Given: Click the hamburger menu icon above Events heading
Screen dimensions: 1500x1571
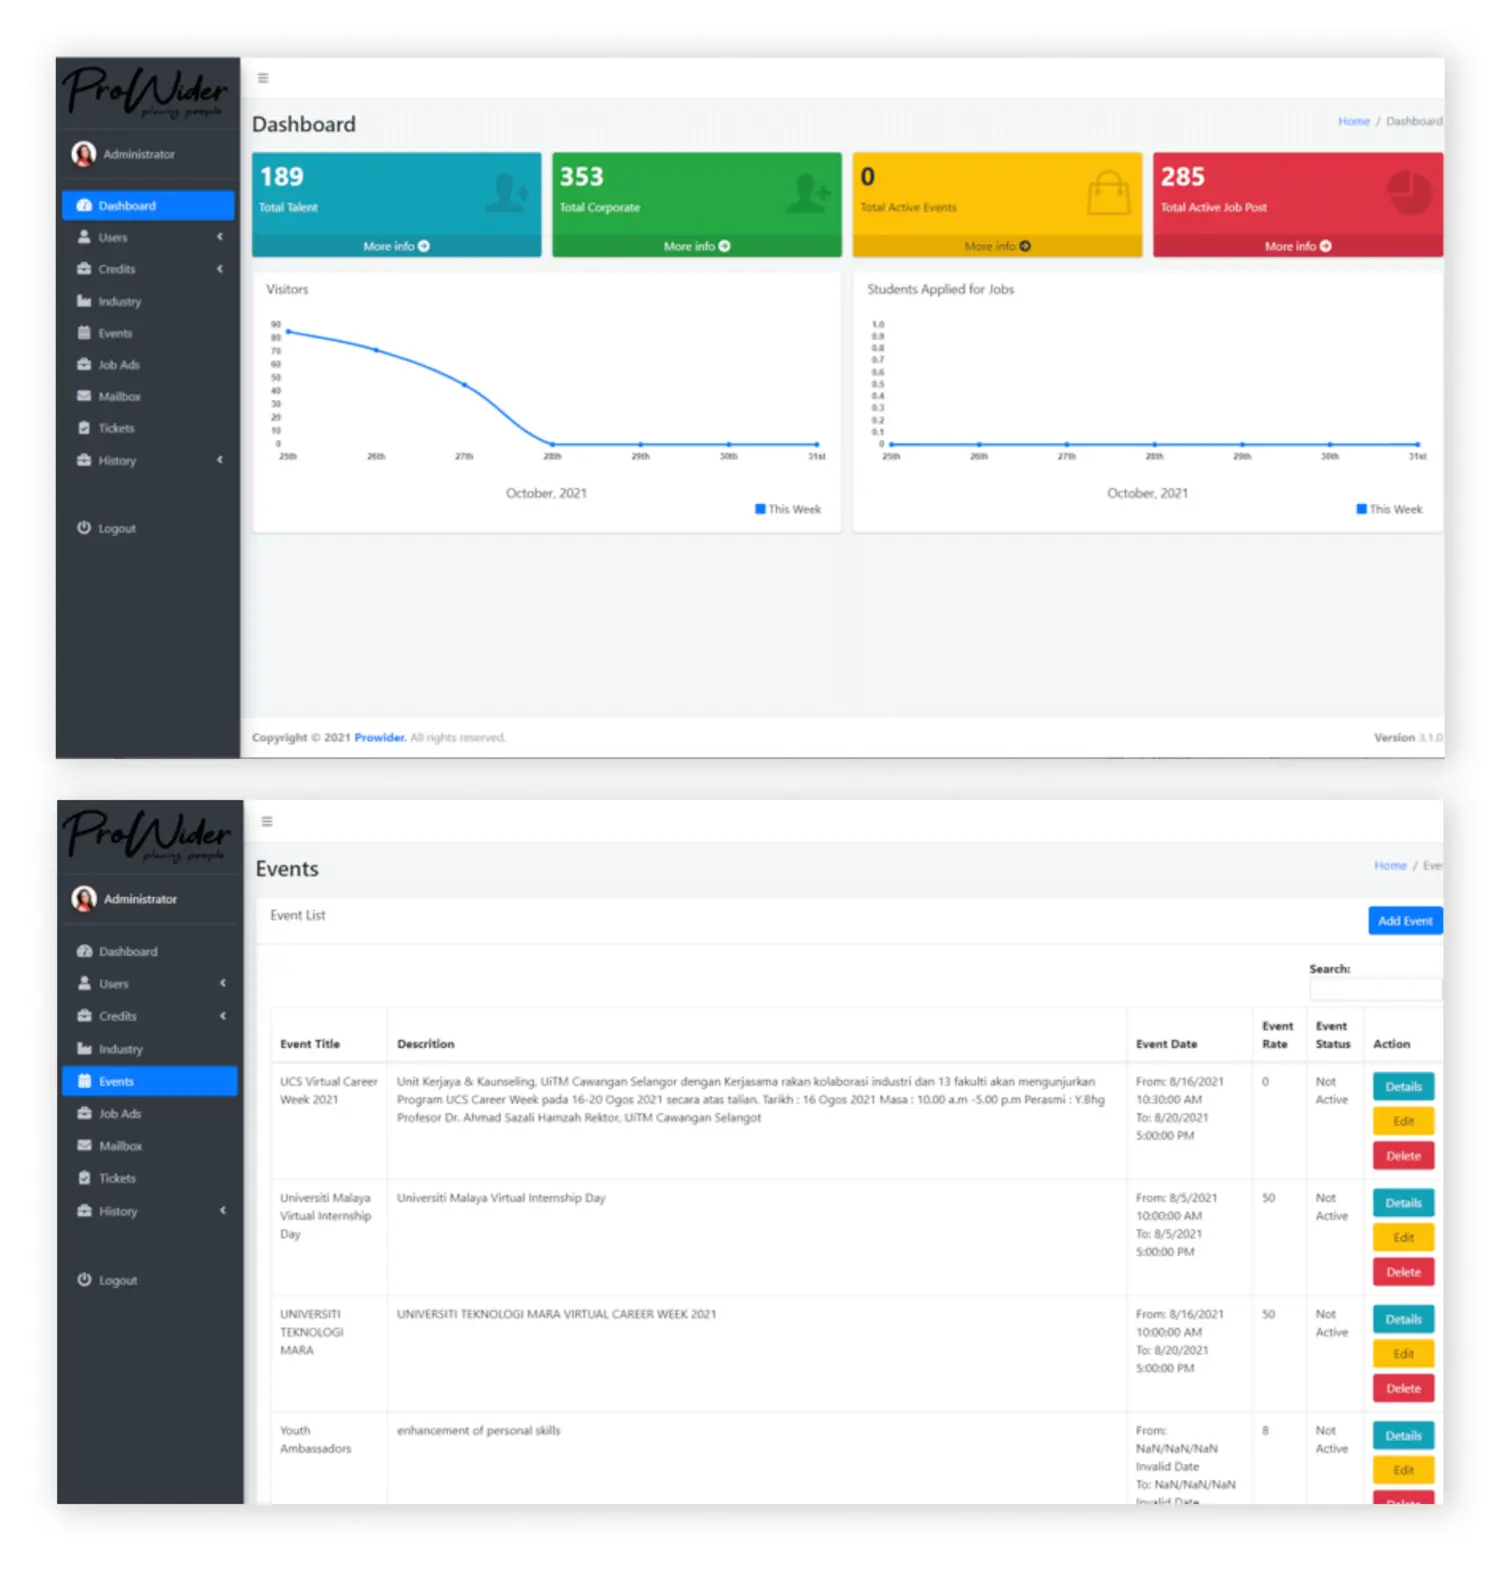Looking at the screenshot, I should pyautogui.click(x=267, y=822).
